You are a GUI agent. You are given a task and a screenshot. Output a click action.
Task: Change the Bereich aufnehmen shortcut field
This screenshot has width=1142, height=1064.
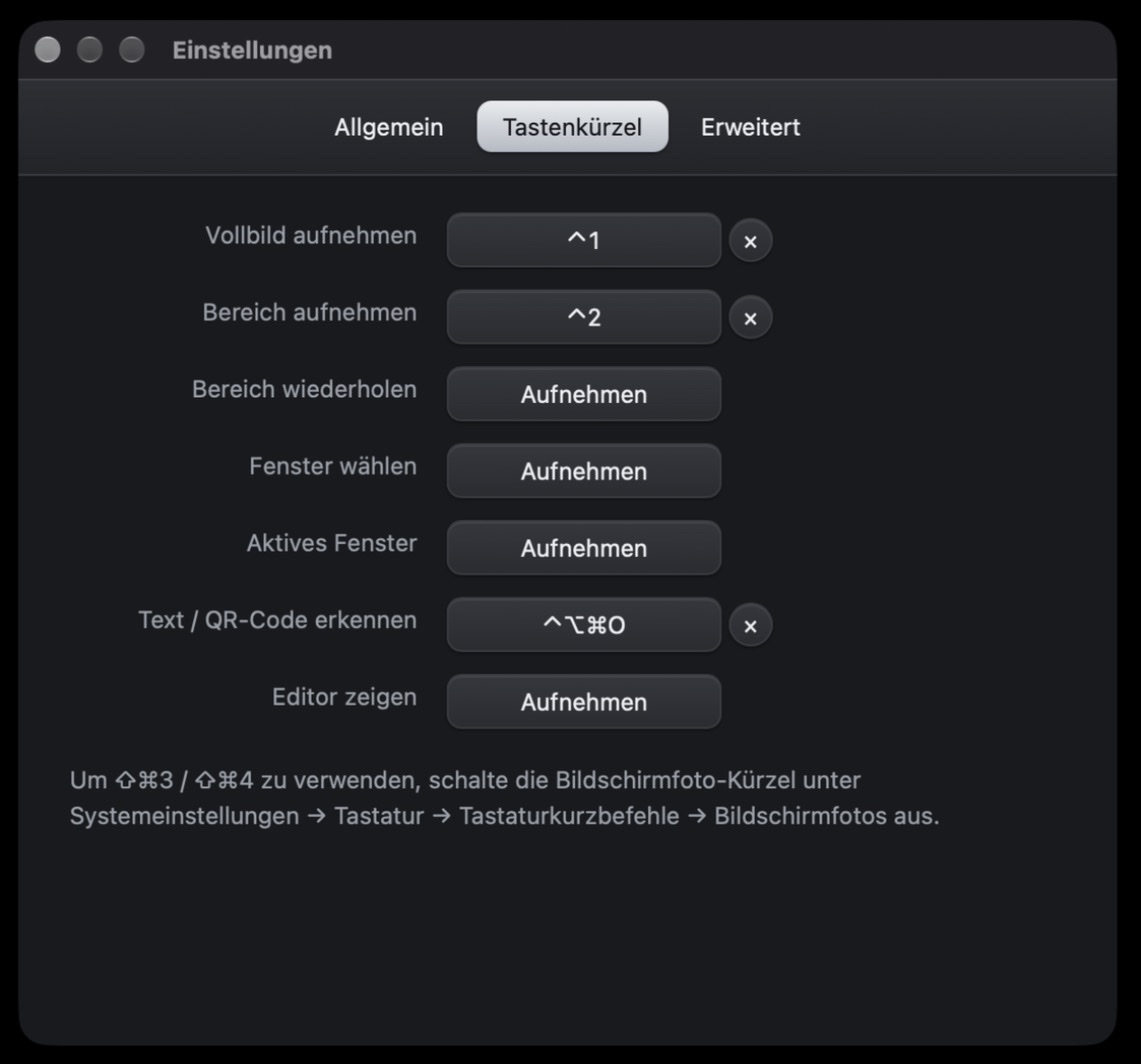tap(584, 317)
